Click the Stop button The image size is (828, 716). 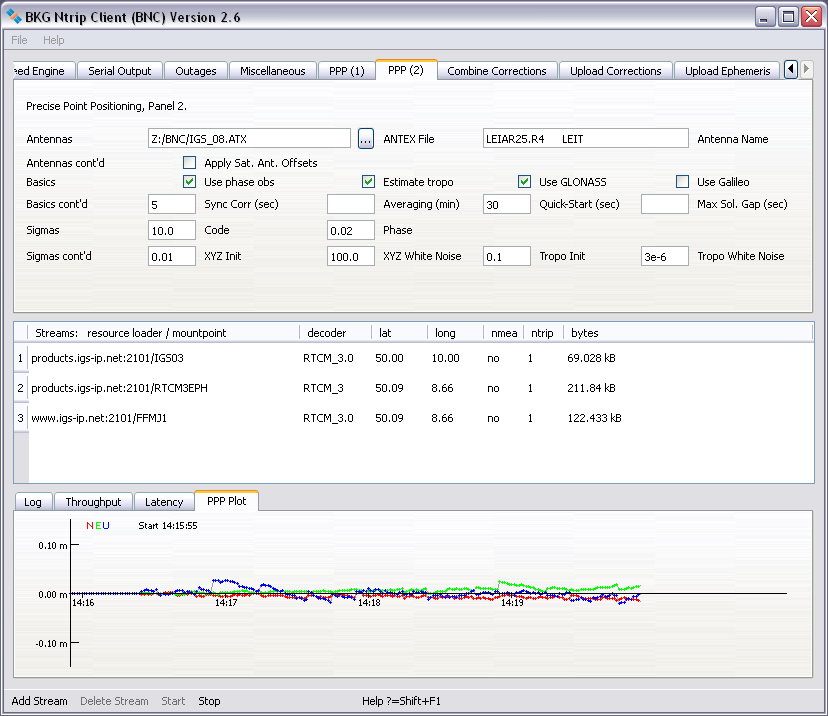209,701
